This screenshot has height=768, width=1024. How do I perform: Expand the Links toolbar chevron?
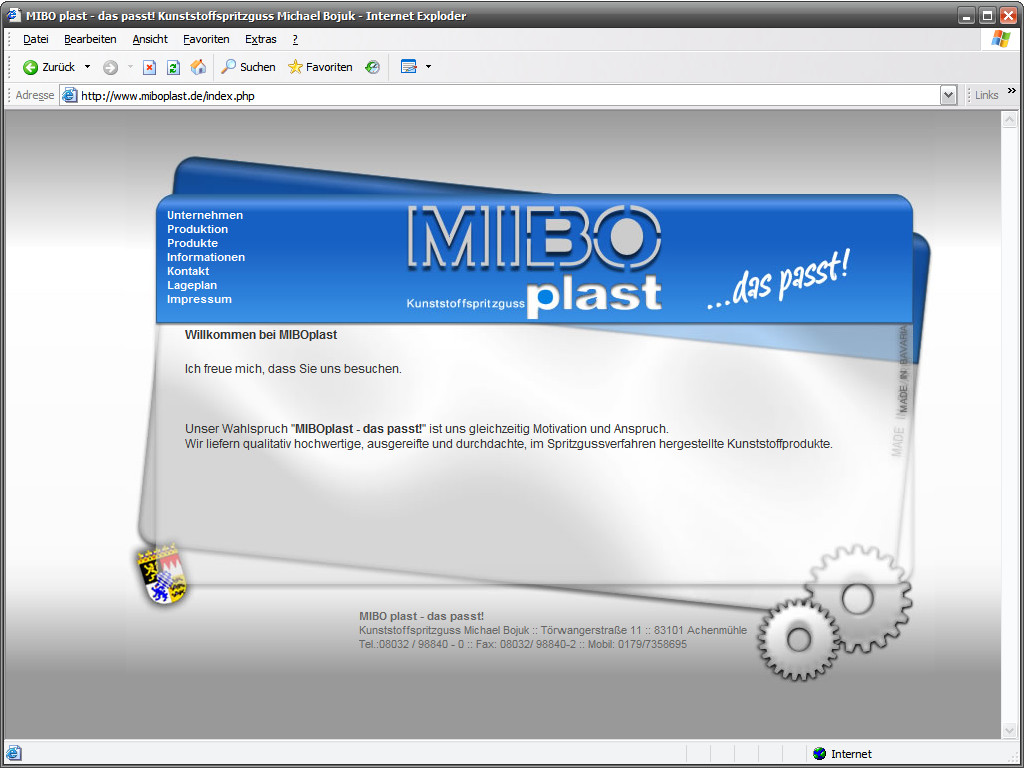1012,91
